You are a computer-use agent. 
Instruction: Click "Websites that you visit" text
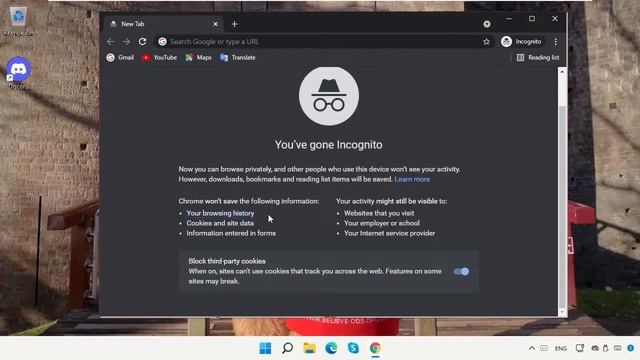(379, 213)
